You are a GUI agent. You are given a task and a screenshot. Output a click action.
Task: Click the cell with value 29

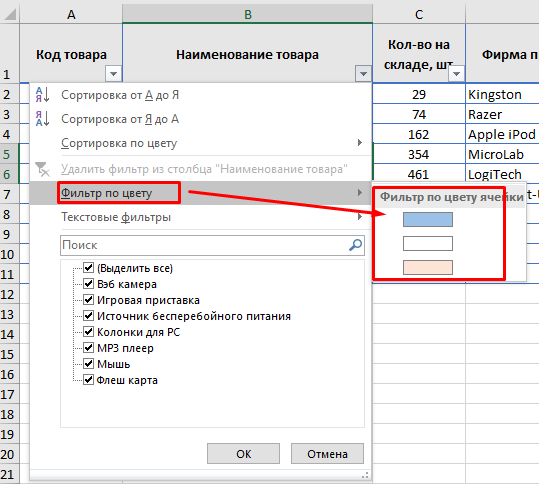(419, 94)
